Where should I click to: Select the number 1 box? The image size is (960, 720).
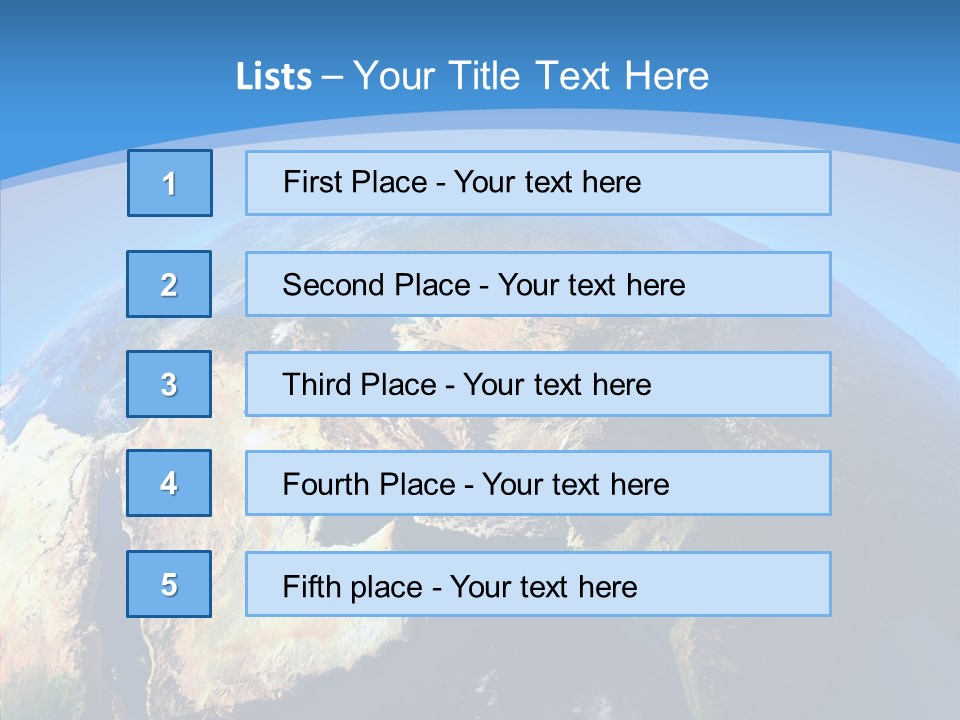click(170, 183)
